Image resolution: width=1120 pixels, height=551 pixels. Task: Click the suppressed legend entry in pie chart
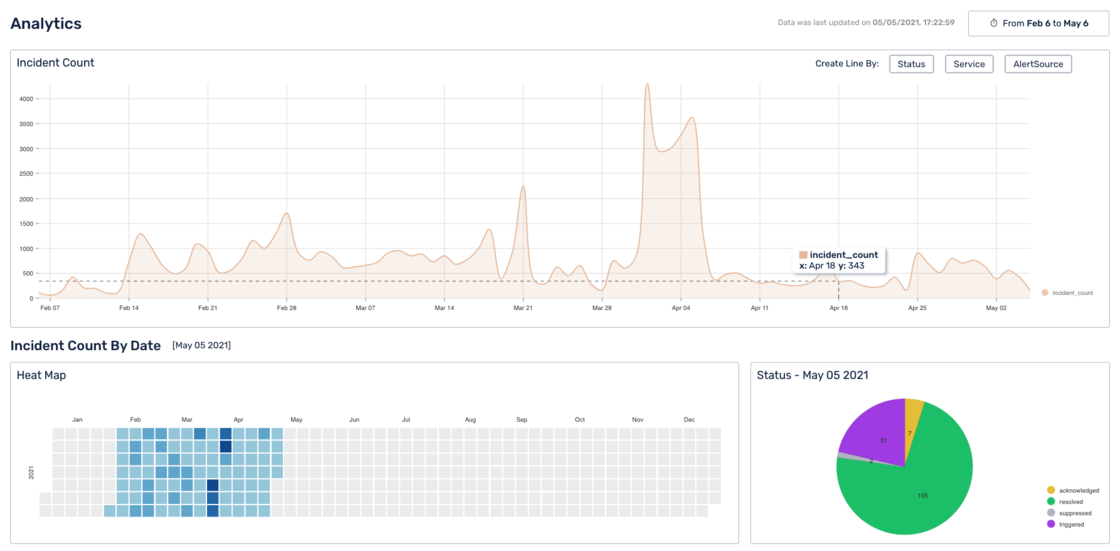(x=1070, y=513)
